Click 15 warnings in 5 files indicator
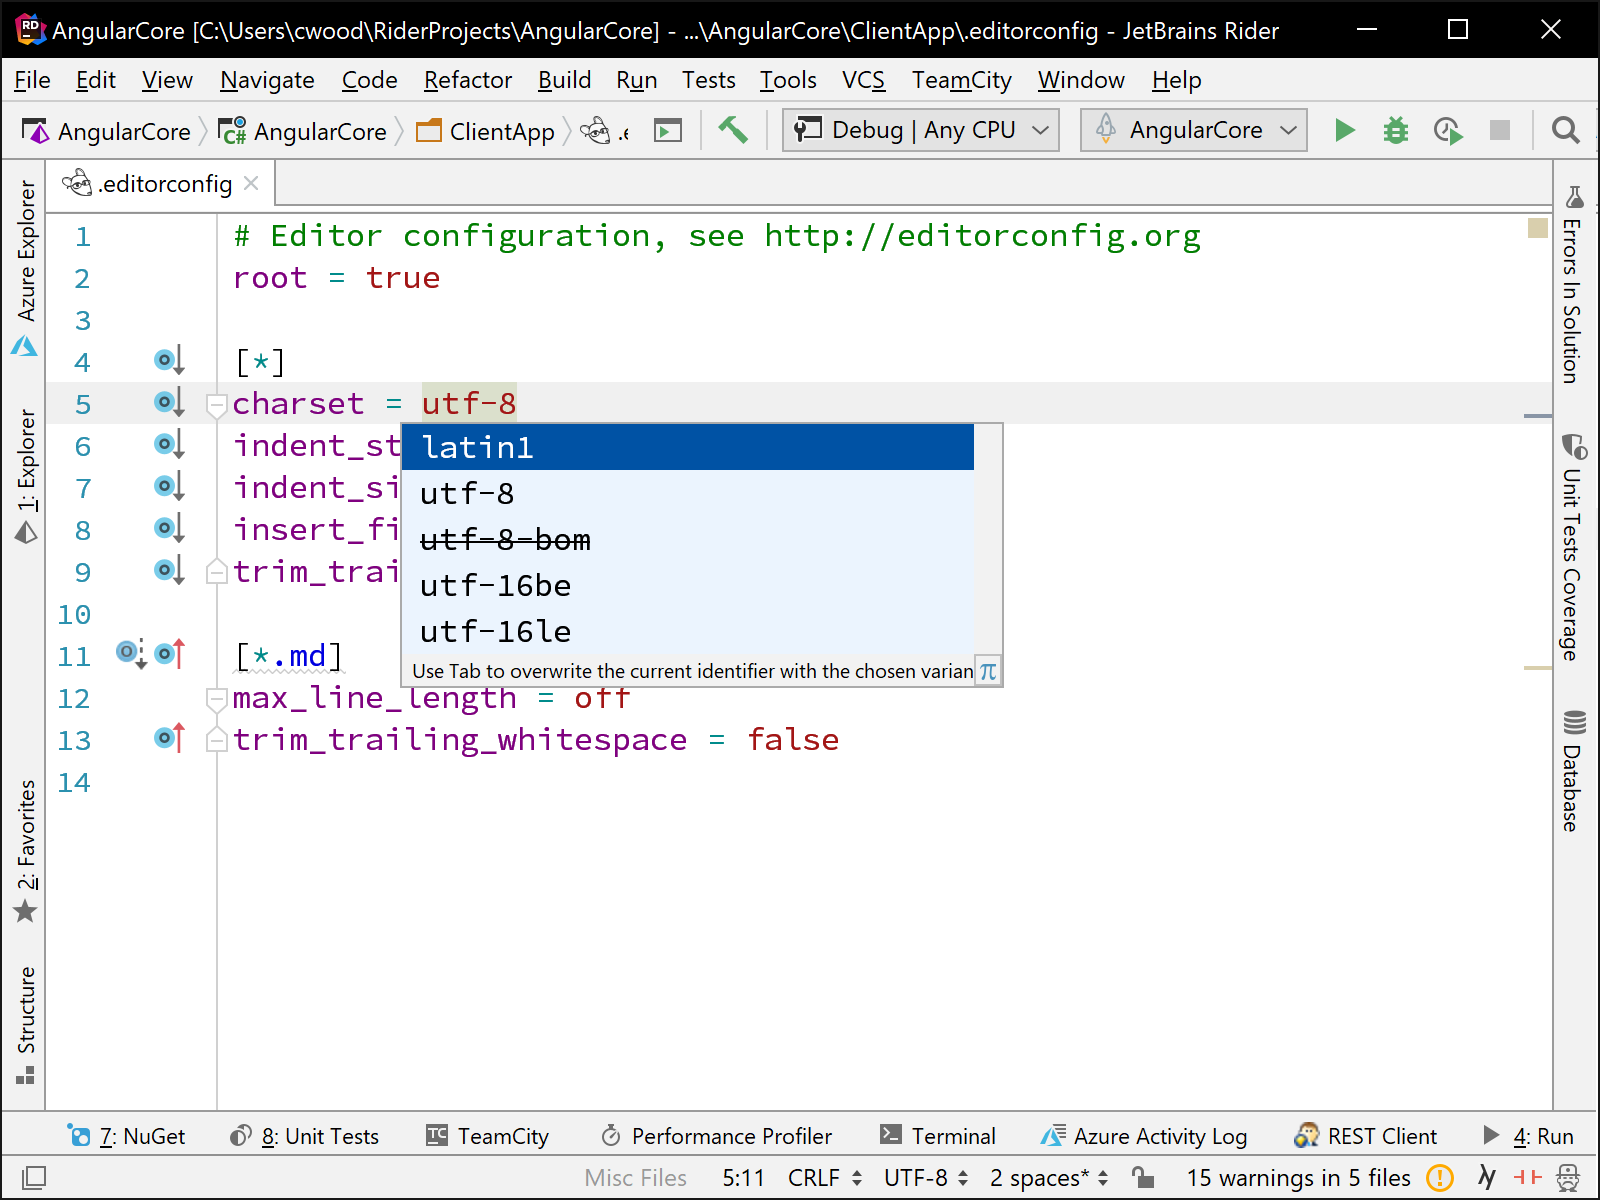 click(x=1298, y=1178)
